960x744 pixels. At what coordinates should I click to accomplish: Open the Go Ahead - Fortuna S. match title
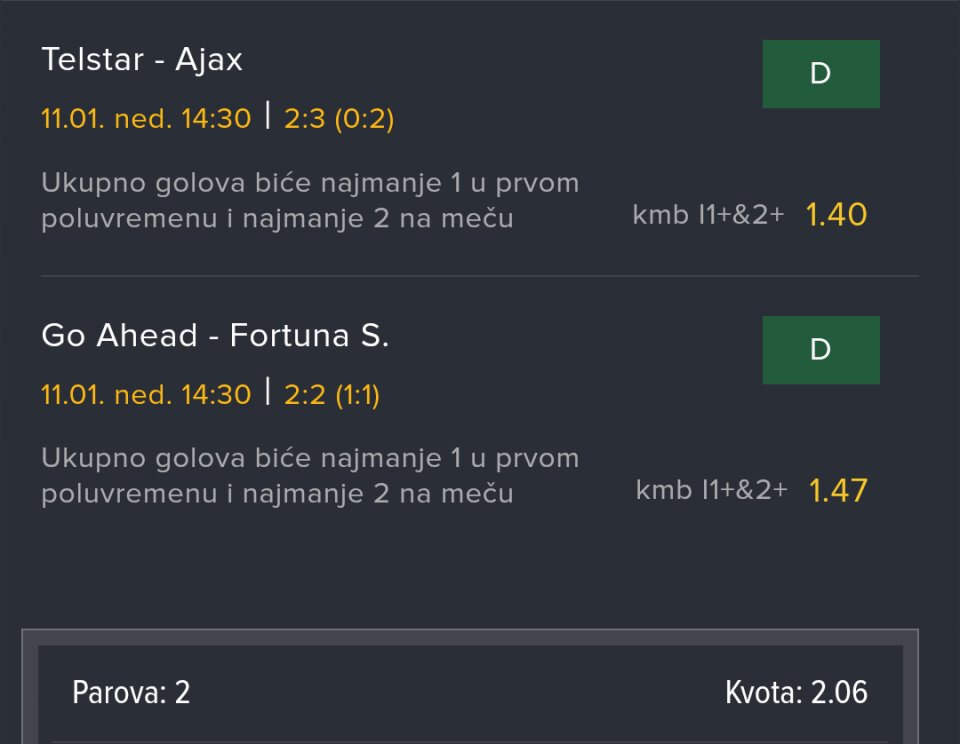pyautogui.click(x=215, y=336)
